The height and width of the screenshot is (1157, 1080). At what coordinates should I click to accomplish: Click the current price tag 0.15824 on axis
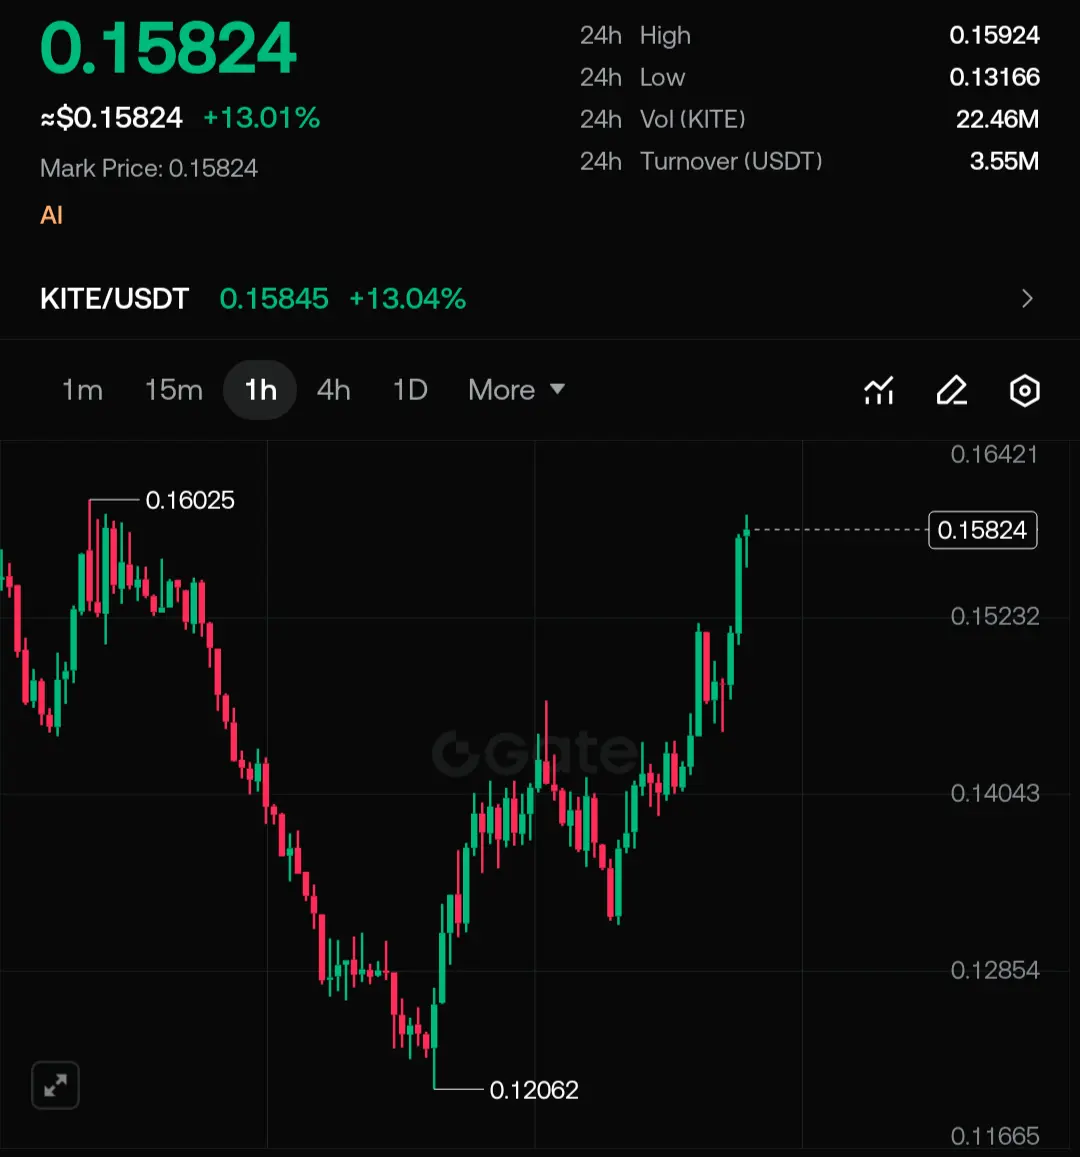983,530
